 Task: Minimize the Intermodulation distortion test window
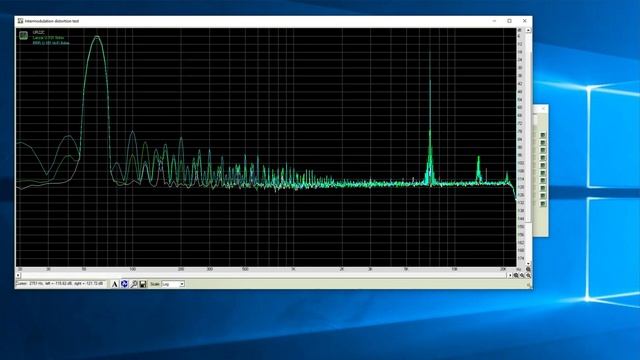coord(494,21)
